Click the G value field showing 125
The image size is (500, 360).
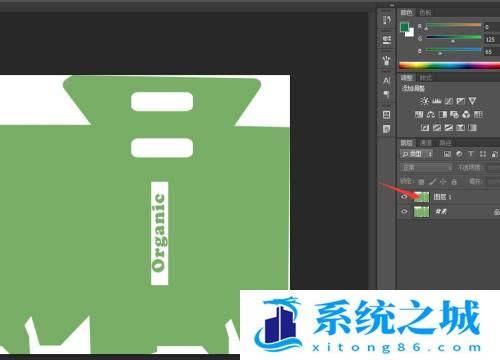coord(492,39)
